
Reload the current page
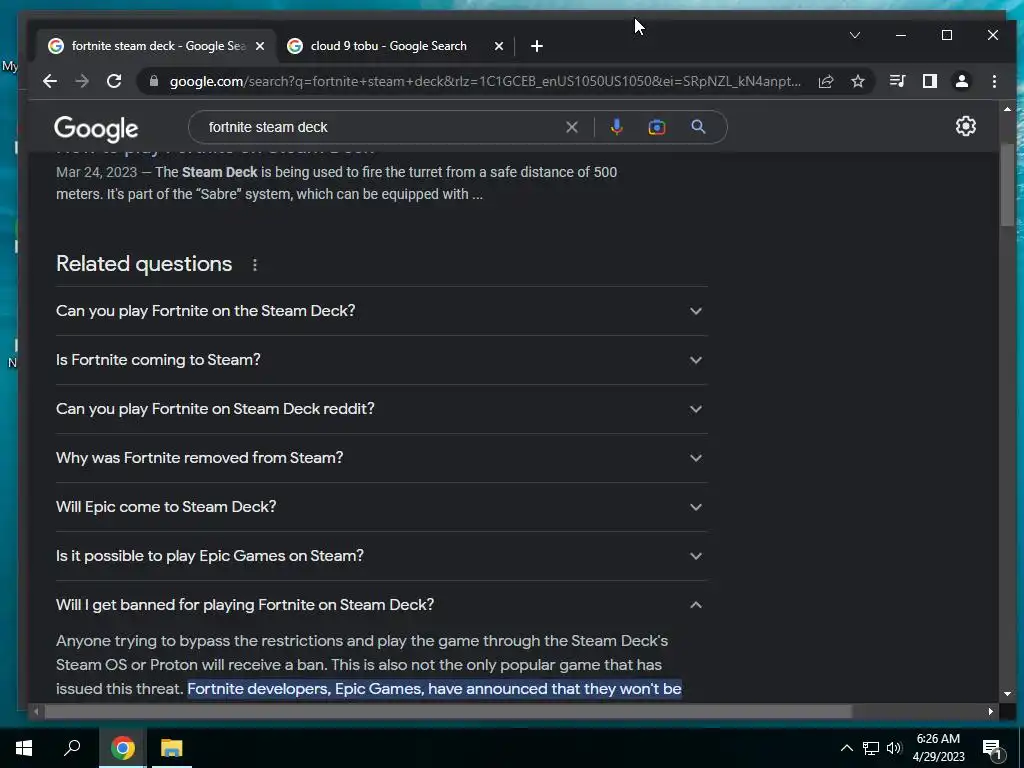click(x=114, y=81)
